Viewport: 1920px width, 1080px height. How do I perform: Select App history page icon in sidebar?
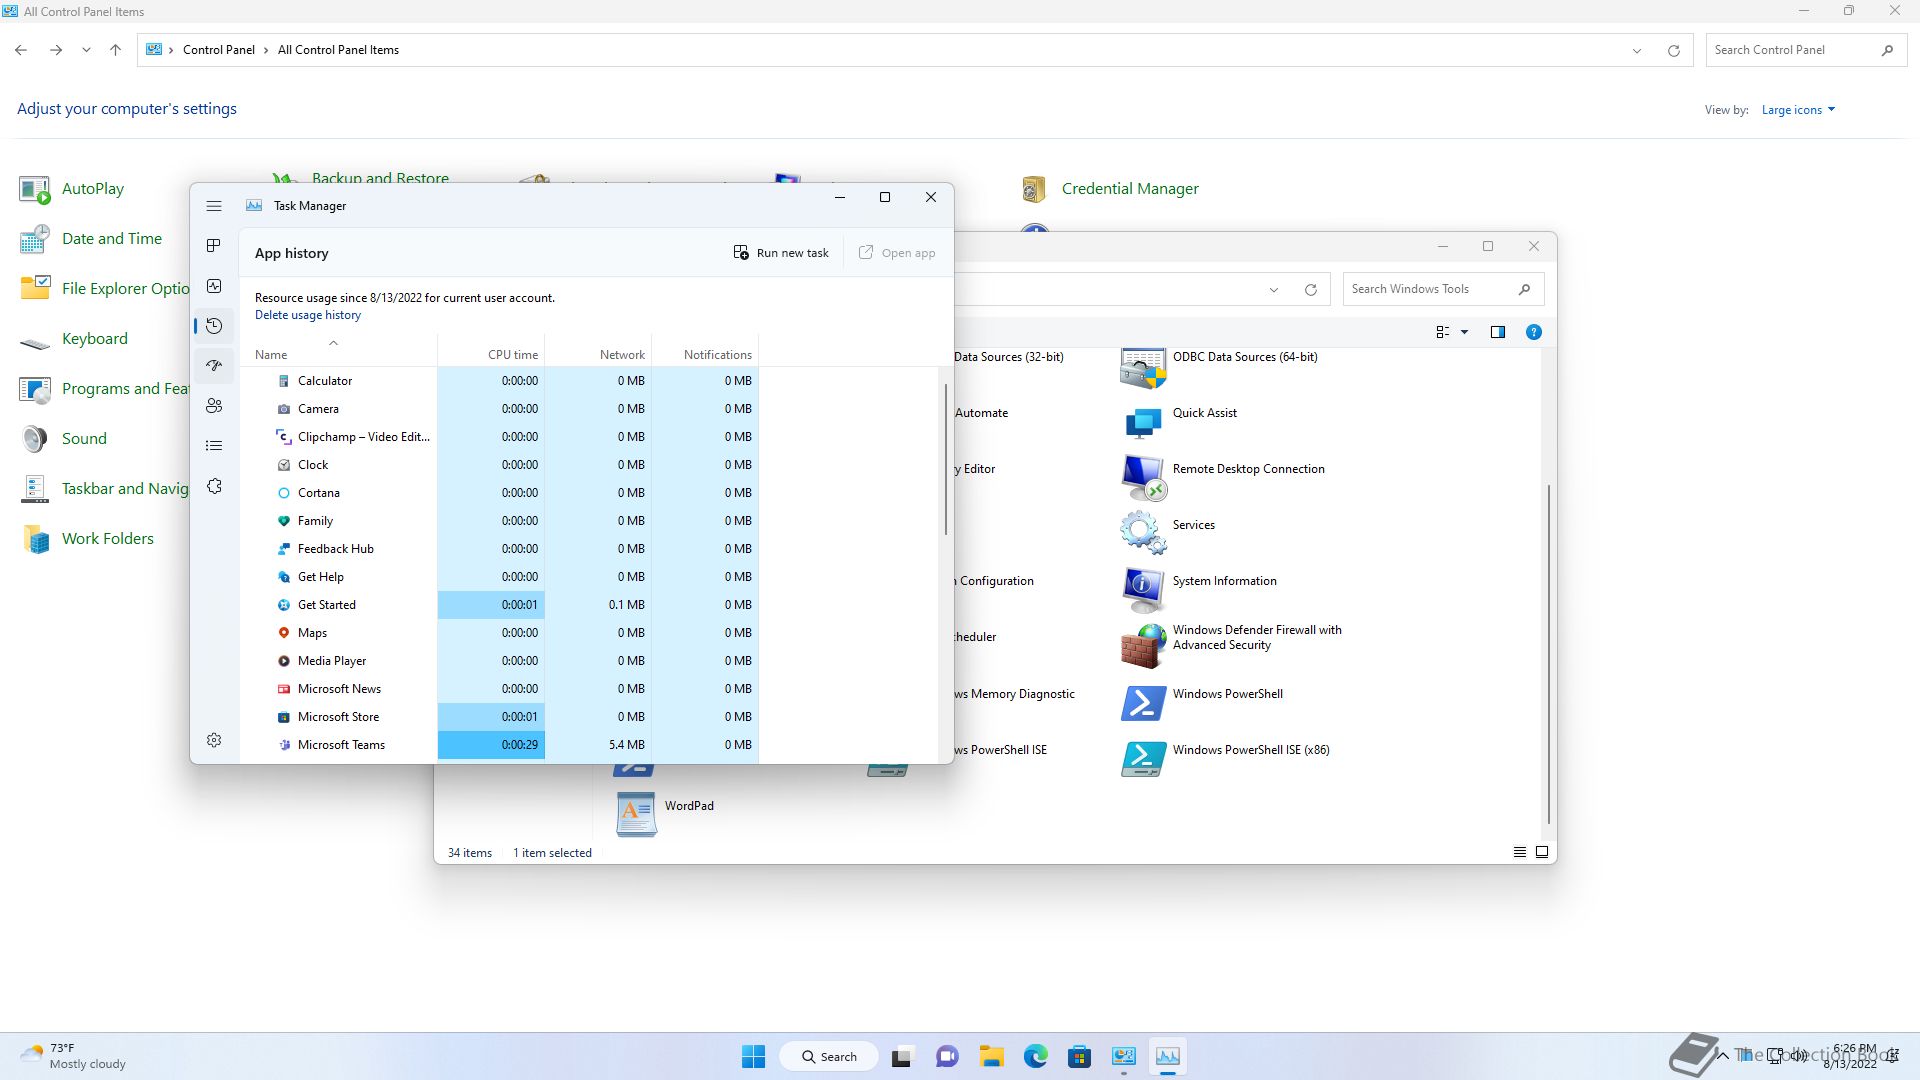(214, 326)
